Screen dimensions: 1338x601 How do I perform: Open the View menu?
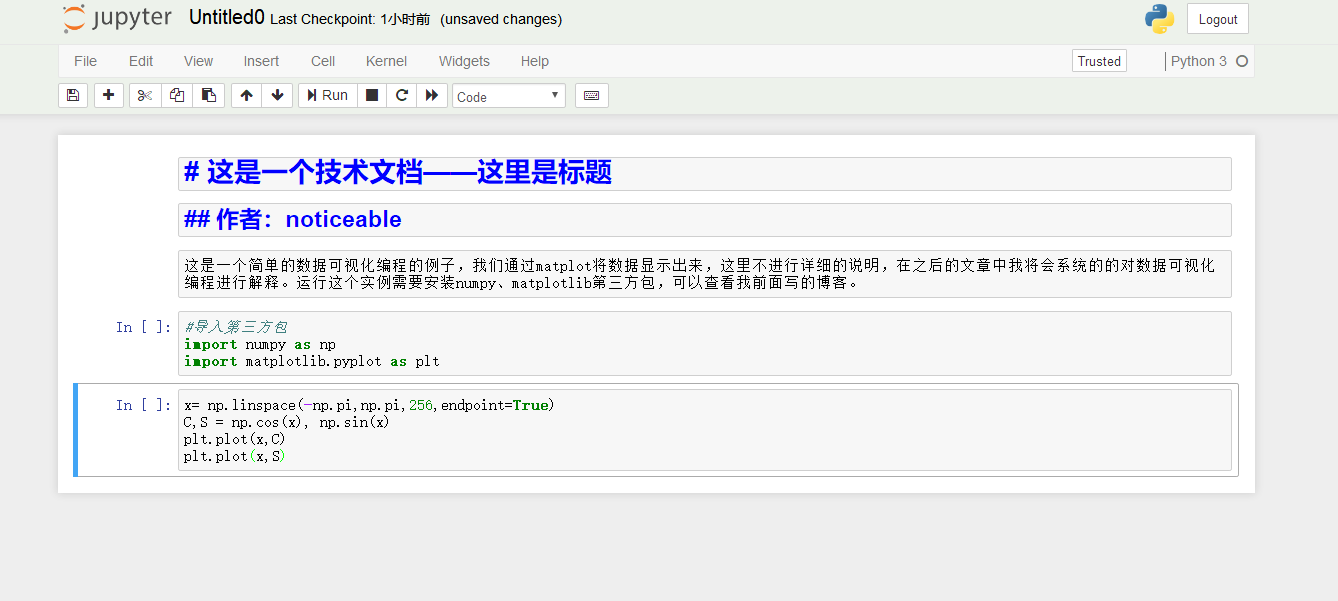199,61
